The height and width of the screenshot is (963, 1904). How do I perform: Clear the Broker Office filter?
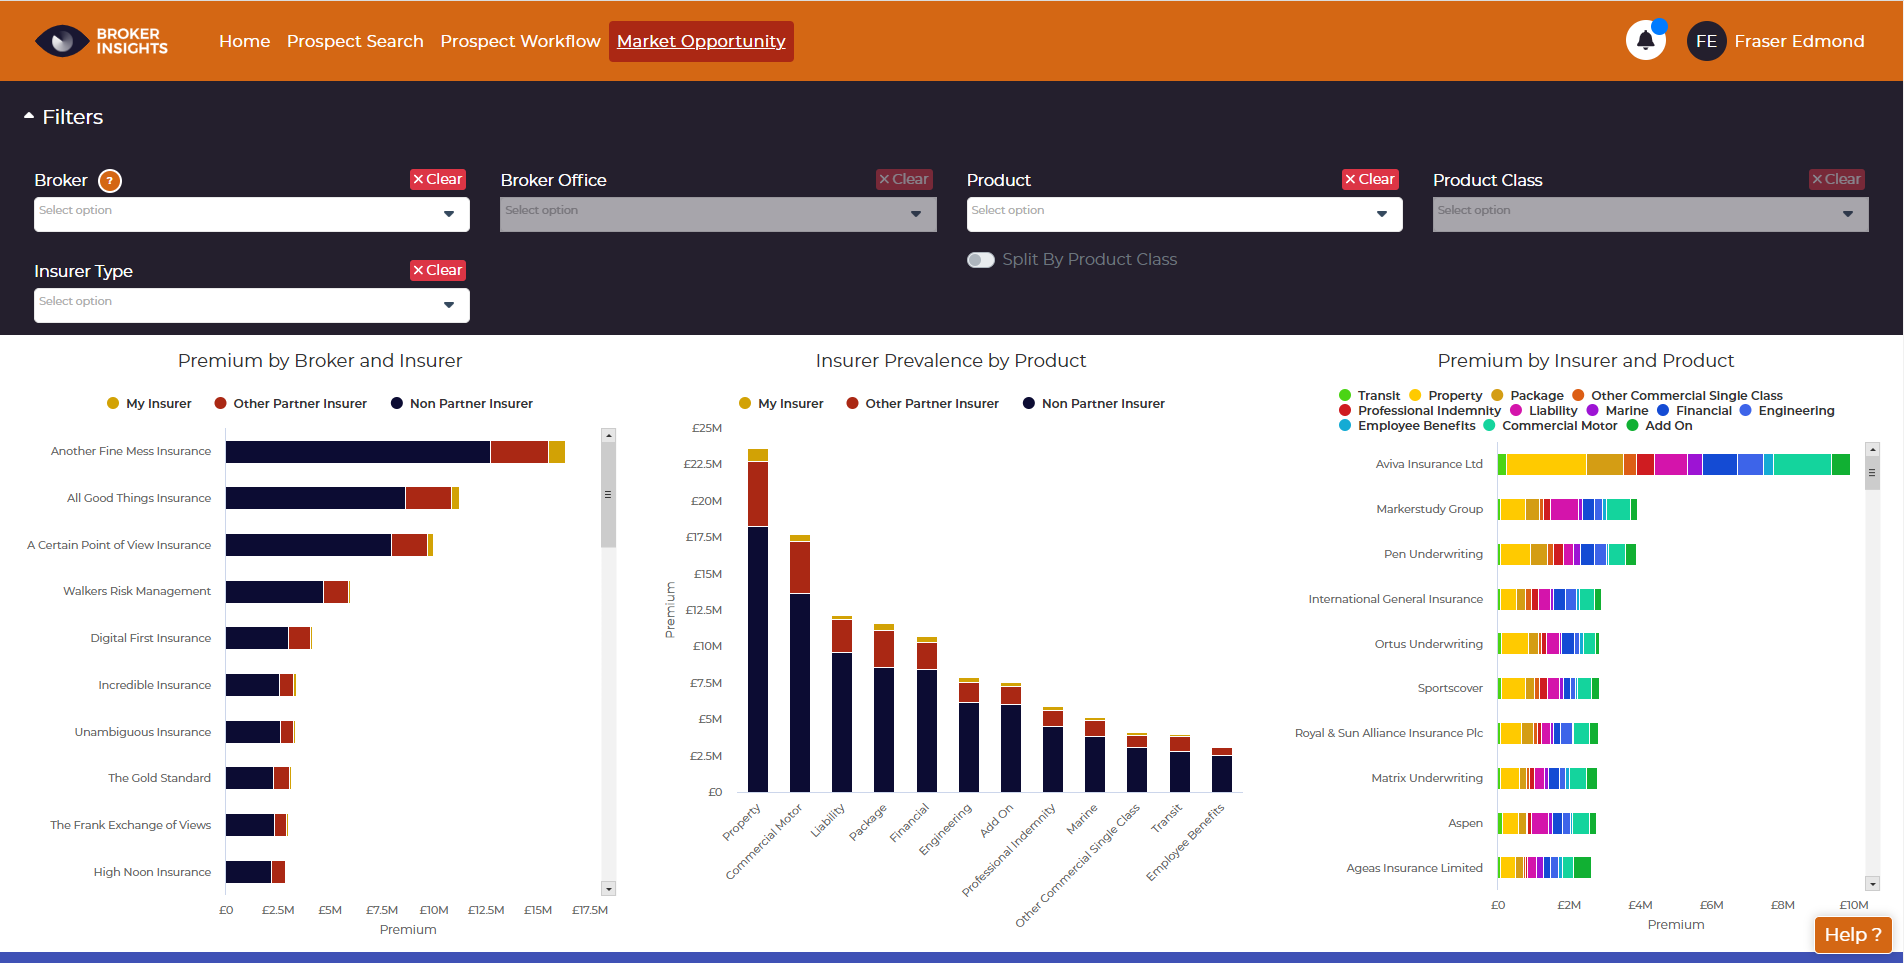[904, 179]
